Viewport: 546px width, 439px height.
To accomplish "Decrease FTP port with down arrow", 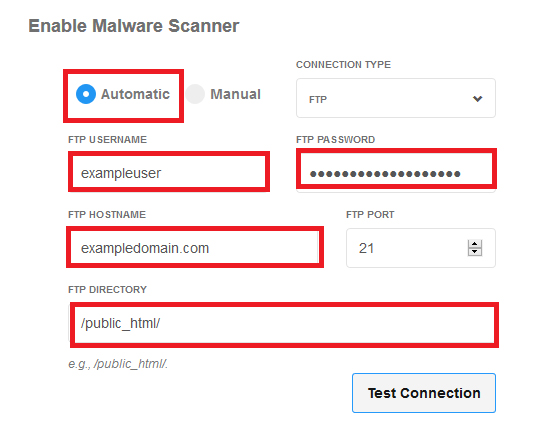I will [x=475, y=252].
